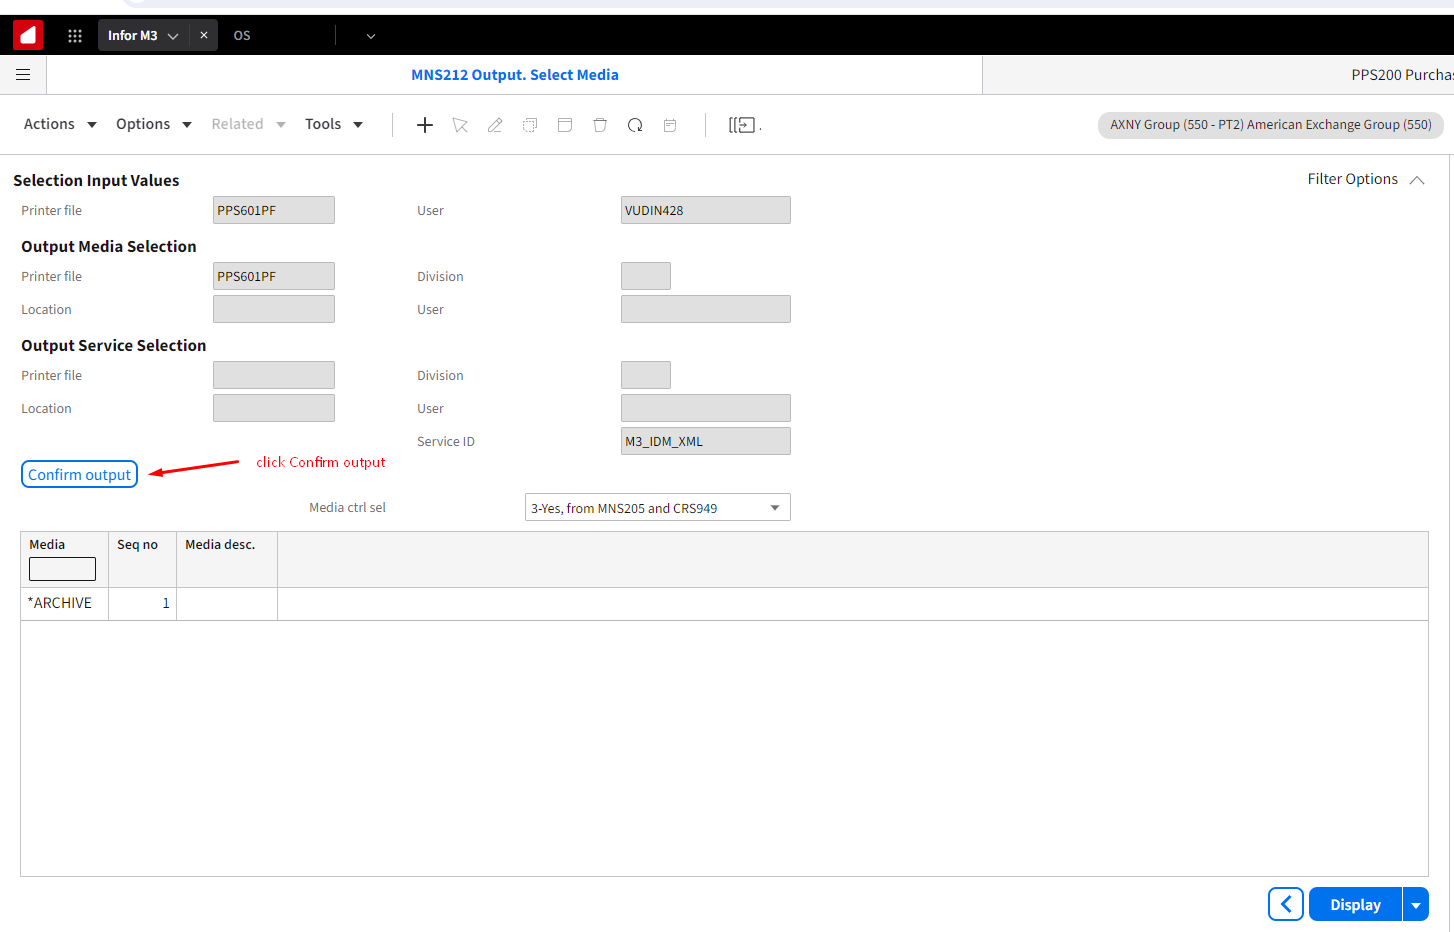
Task: Click the calendar notes toolbar icon
Action: coord(670,125)
